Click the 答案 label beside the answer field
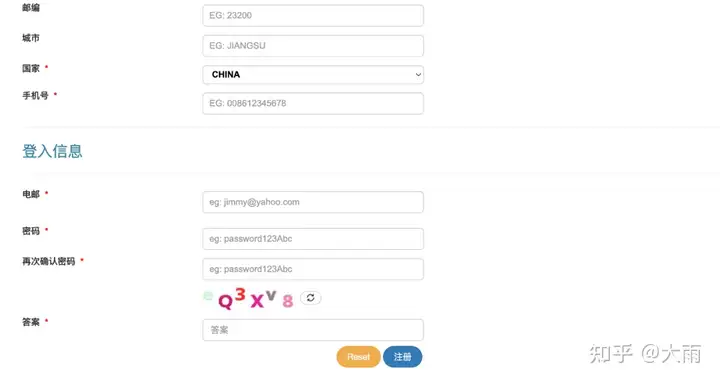The height and width of the screenshot is (383, 720). coord(31,322)
